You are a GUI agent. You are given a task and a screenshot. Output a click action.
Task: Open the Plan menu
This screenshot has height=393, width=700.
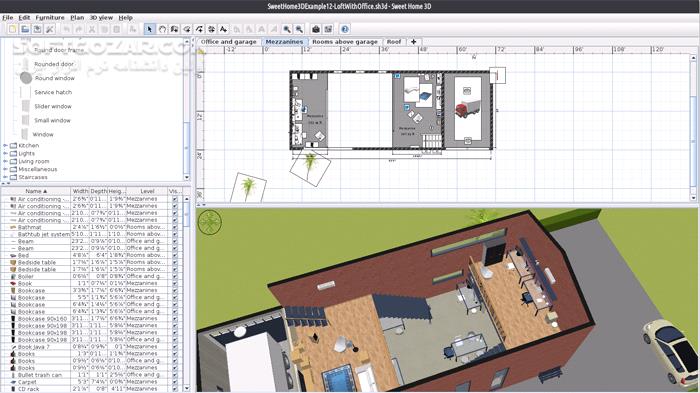[x=77, y=17]
